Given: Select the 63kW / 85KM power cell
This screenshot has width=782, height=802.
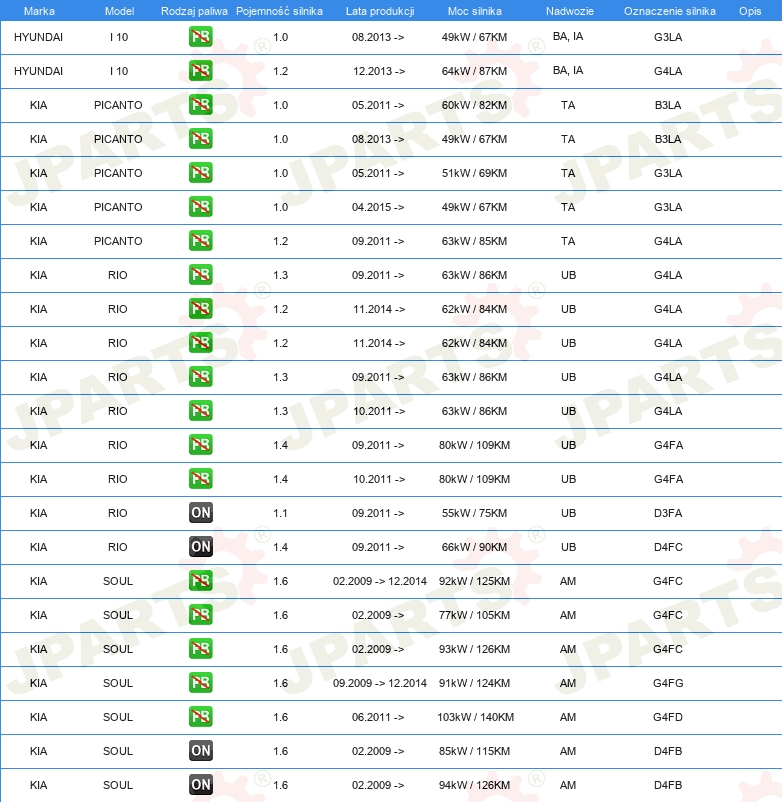Looking at the screenshot, I should pyautogui.click(x=475, y=241).
